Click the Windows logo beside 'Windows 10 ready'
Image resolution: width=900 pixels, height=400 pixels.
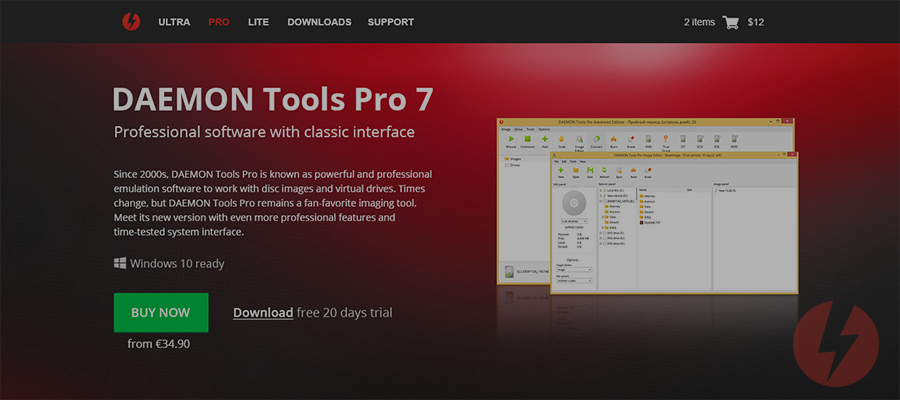pyautogui.click(x=120, y=263)
